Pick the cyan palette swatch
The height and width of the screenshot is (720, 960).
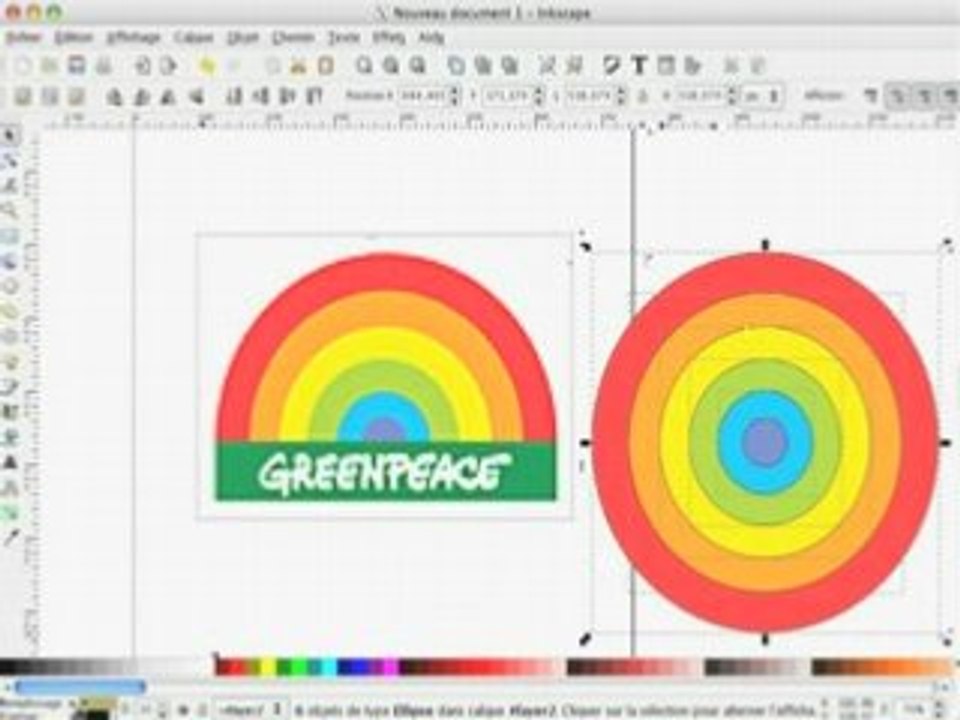click(329, 666)
